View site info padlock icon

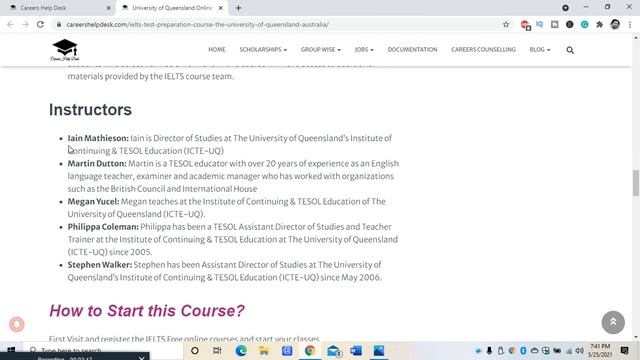(x=59, y=24)
